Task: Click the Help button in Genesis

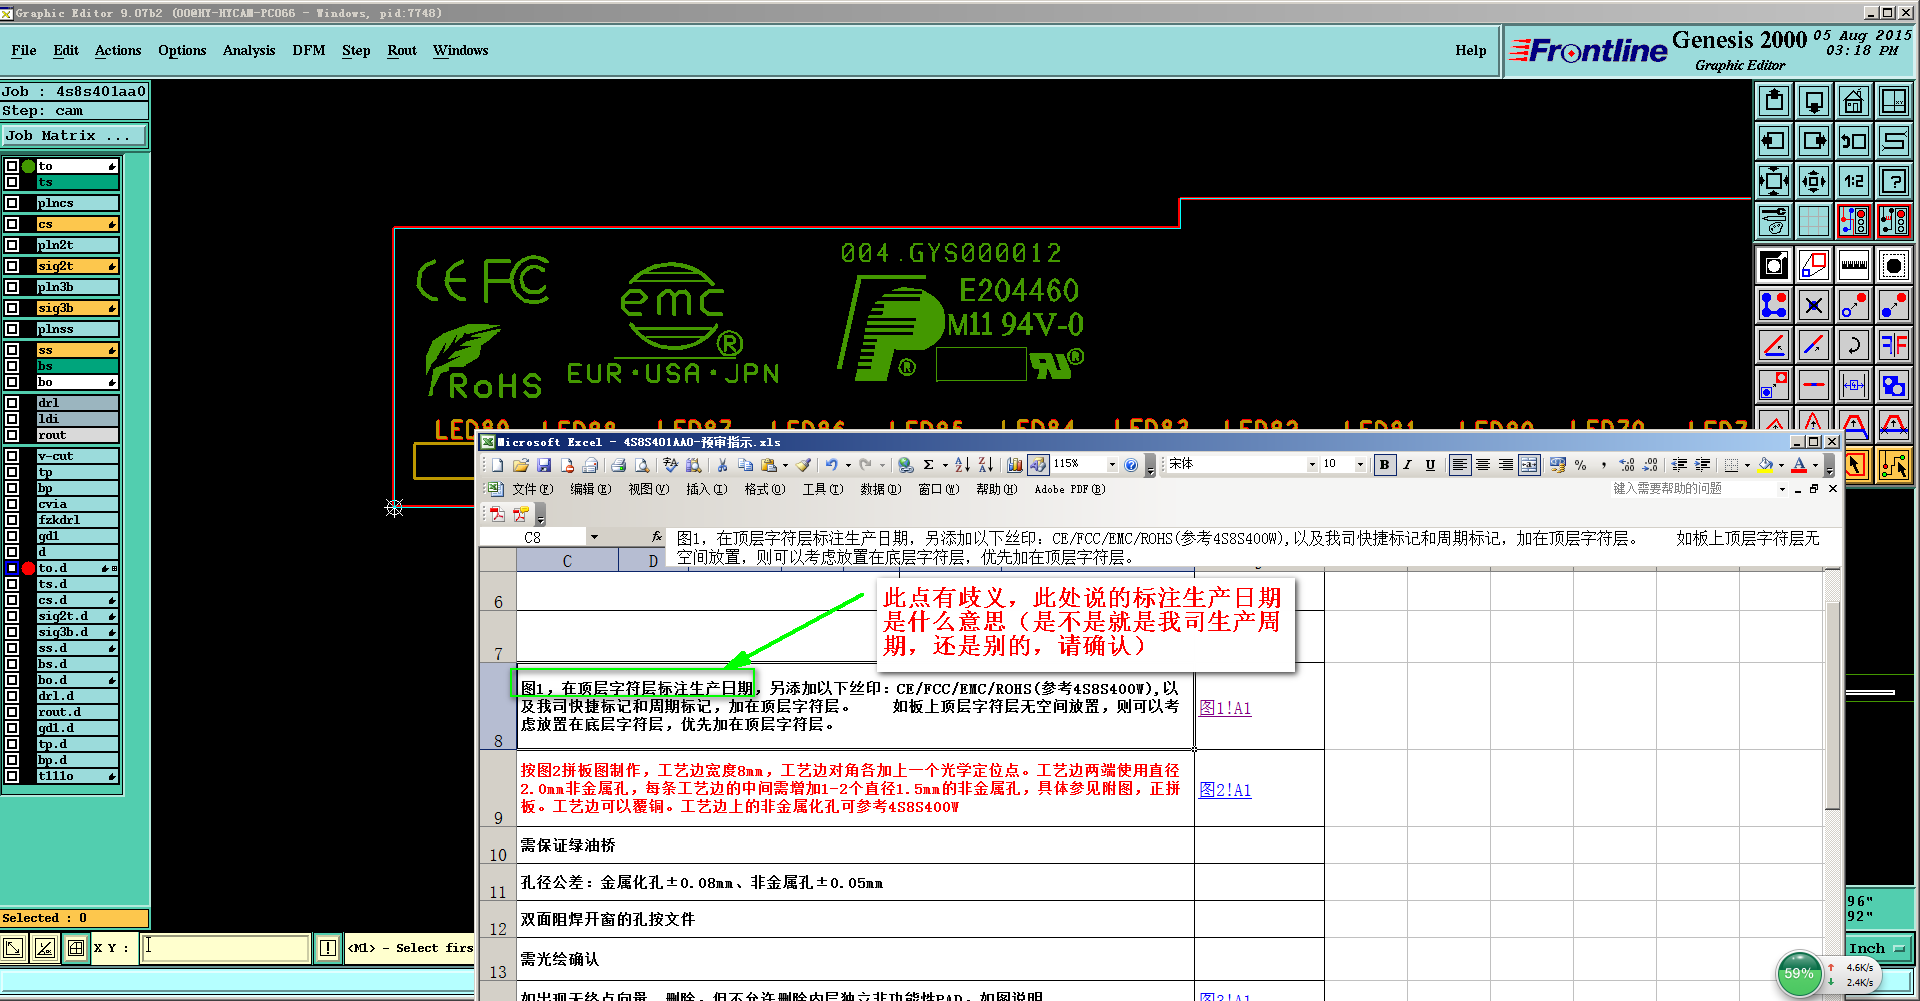Action: pyautogui.click(x=1470, y=51)
